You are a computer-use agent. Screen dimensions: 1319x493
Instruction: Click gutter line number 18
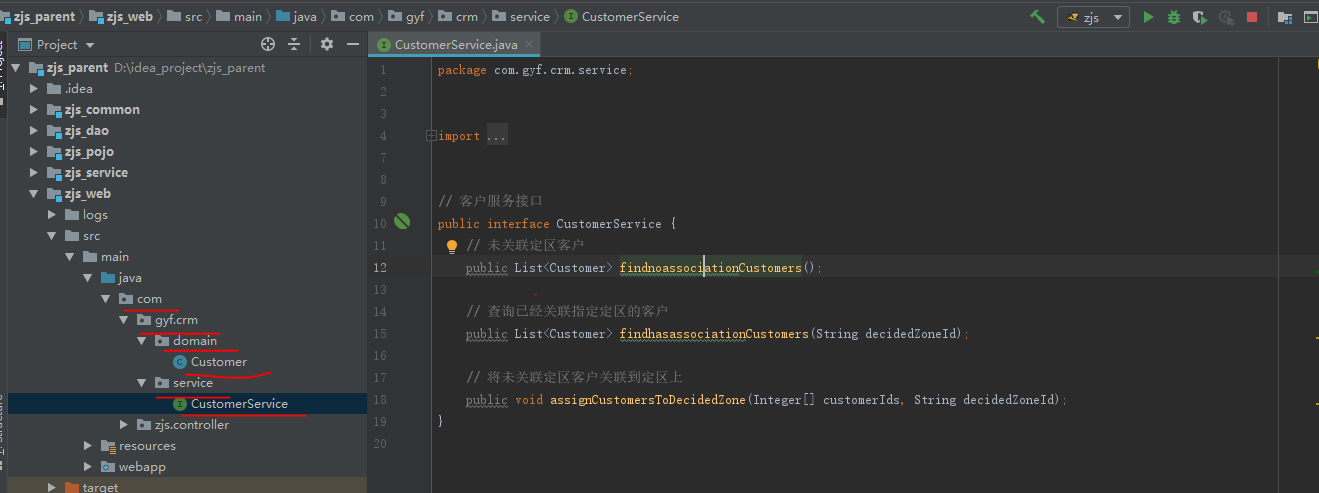[379, 400]
